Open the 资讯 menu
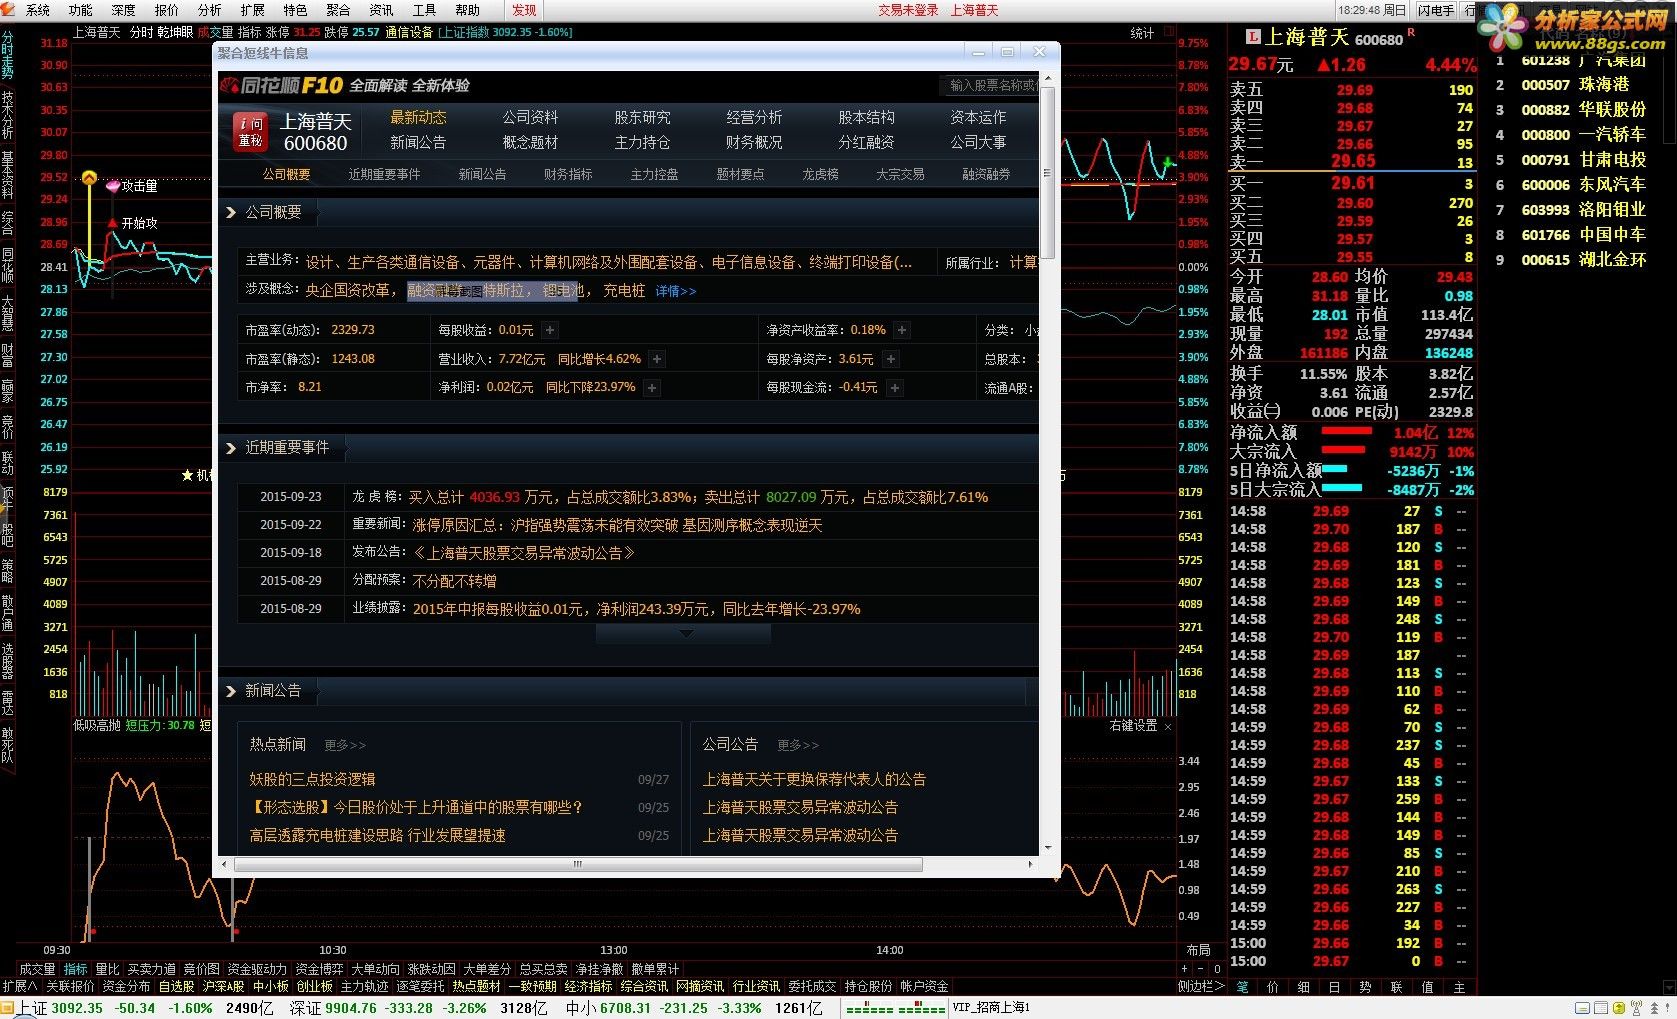This screenshot has height=1019, width=1677. tap(381, 10)
